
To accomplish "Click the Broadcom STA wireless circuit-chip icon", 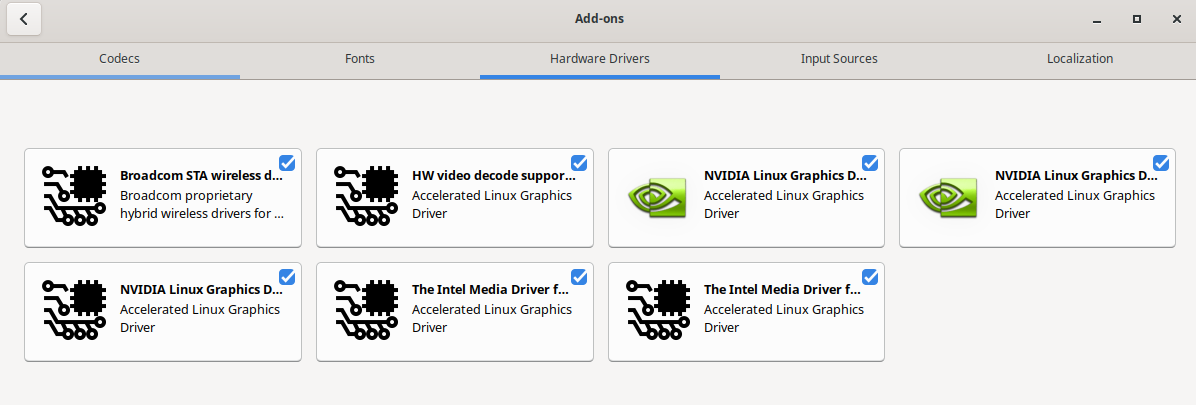I will (73, 196).
